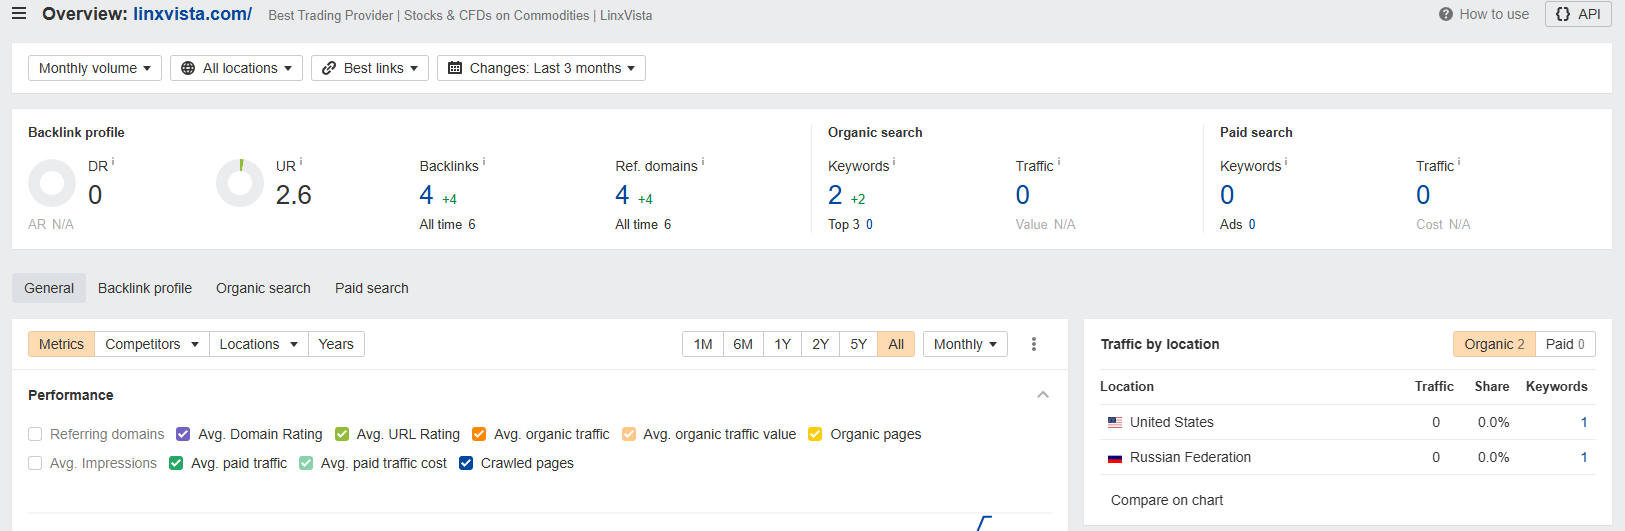This screenshot has height=531, width=1625.
Task: Click the API button
Action: tap(1578, 14)
